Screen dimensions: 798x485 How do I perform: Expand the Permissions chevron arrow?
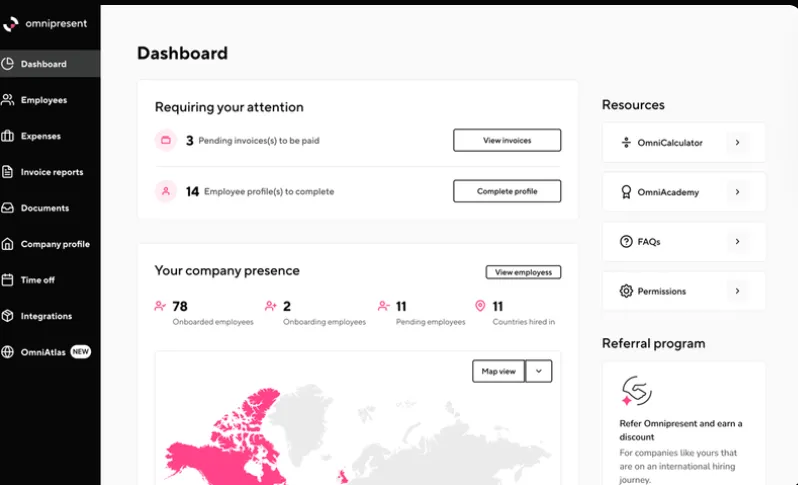pyautogui.click(x=737, y=291)
